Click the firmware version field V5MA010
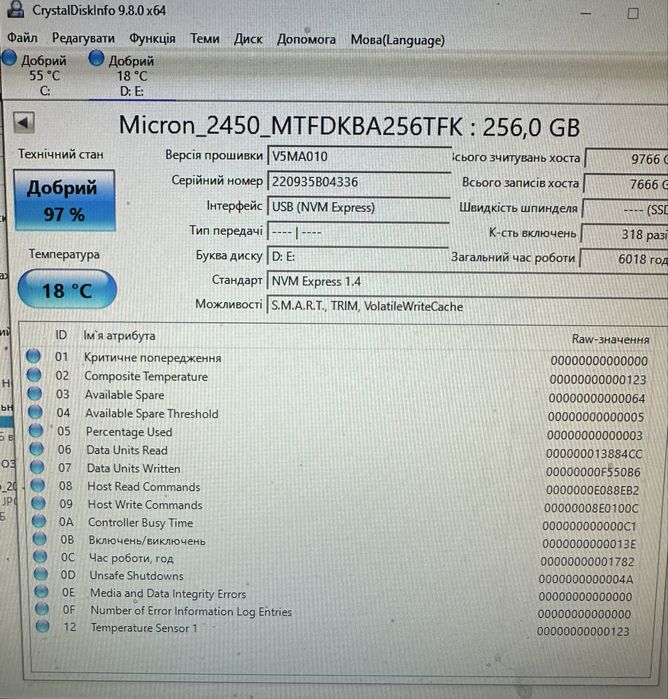 point(359,157)
